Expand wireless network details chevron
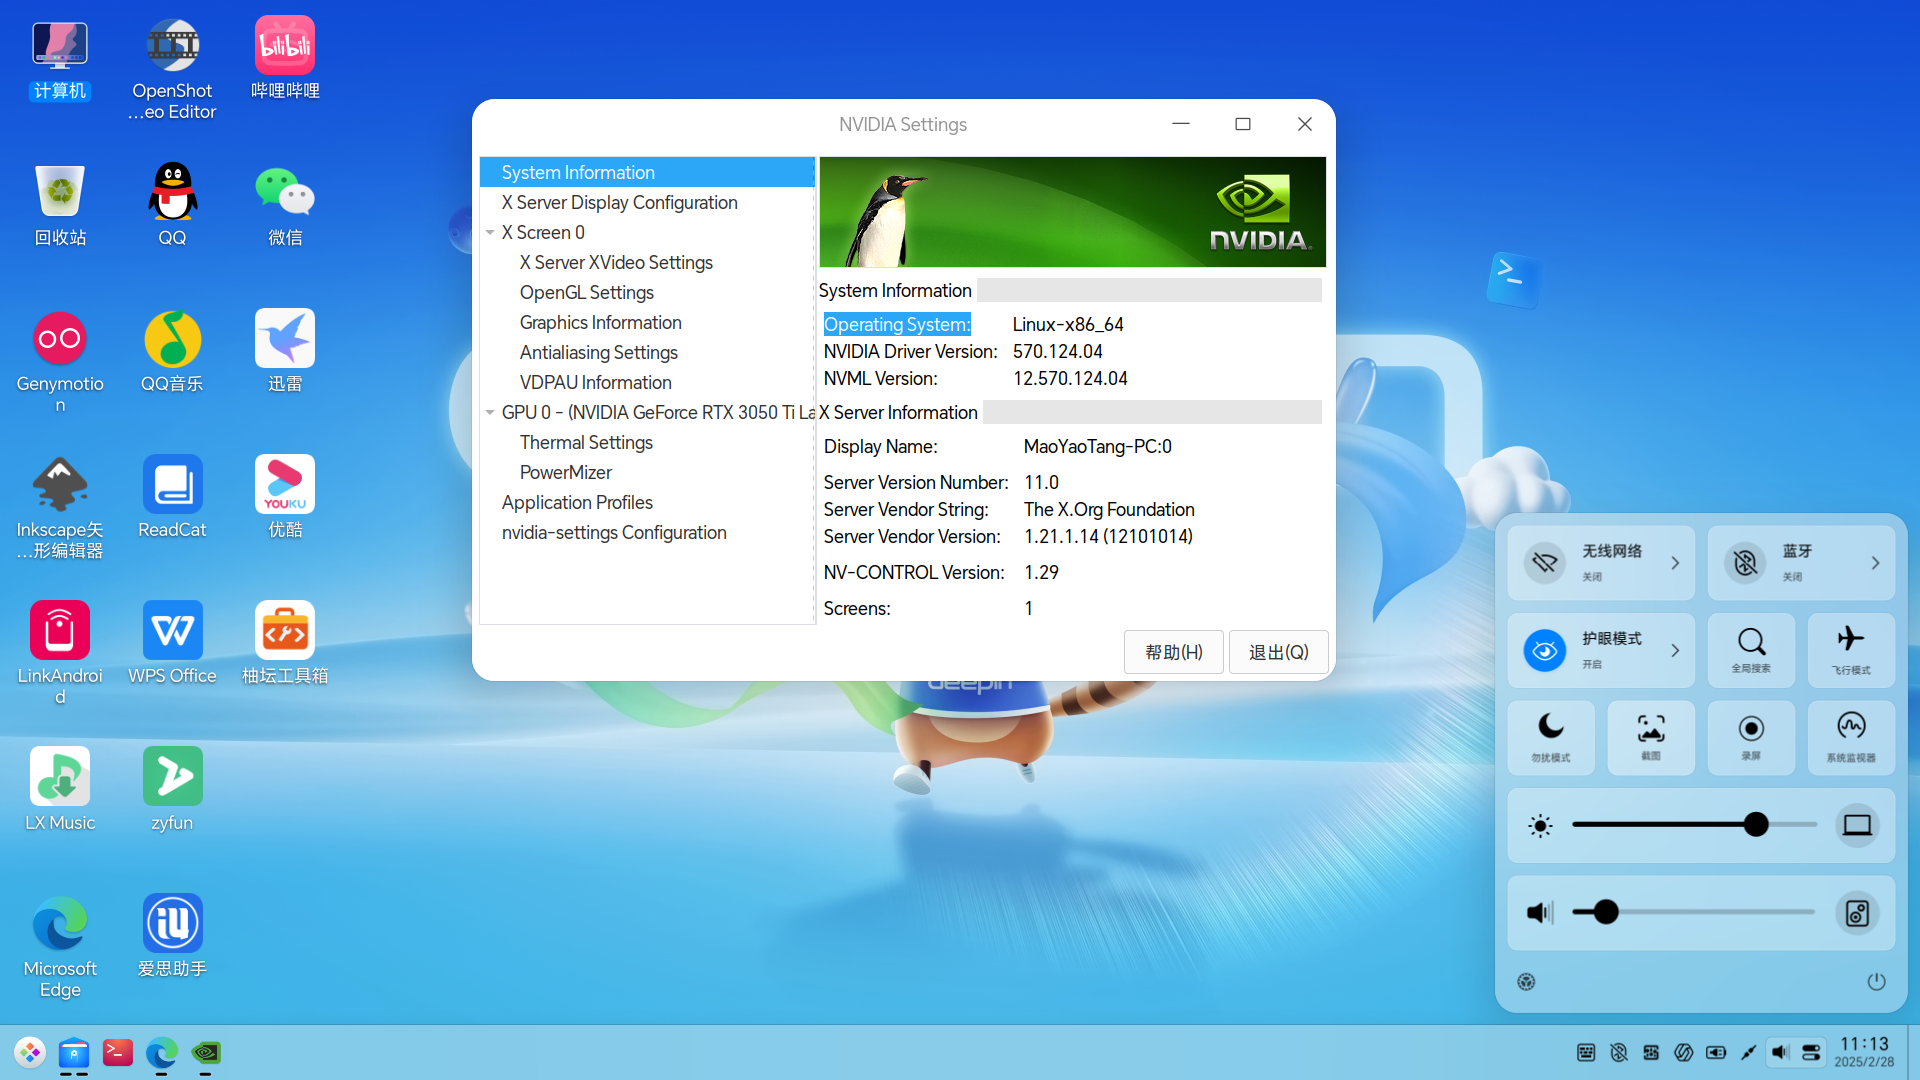 point(1675,563)
